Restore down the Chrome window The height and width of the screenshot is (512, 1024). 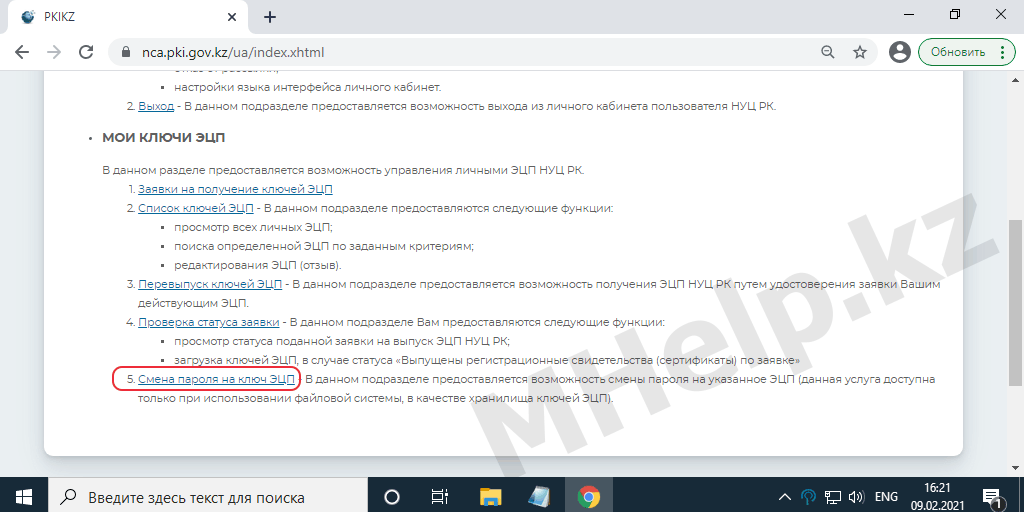(955, 14)
